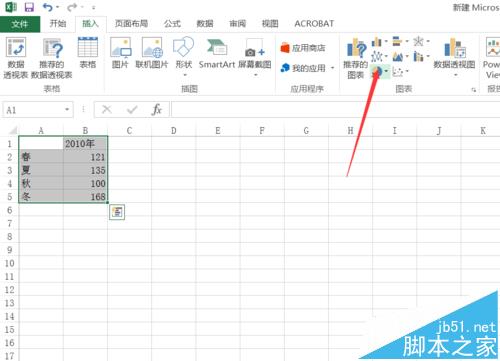The width and height of the screenshot is (500, 361).
Task: Select the cell with value 100
Action: coord(85,183)
